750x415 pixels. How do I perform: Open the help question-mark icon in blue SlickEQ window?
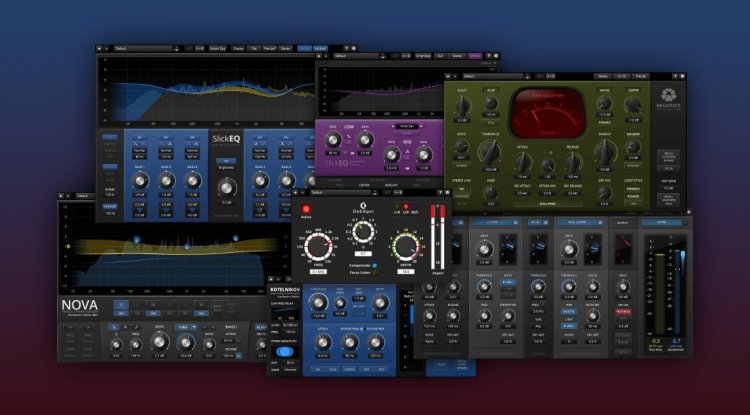[x=347, y=48]
